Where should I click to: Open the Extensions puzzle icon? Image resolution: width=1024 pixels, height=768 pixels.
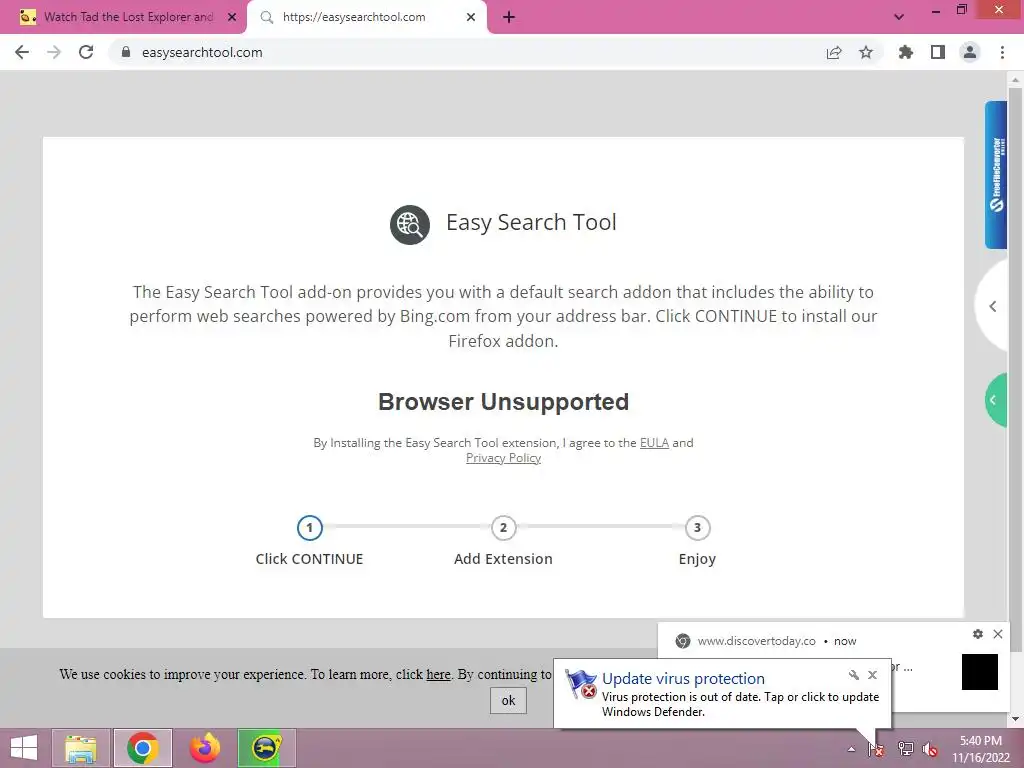[x=906, y=52]
